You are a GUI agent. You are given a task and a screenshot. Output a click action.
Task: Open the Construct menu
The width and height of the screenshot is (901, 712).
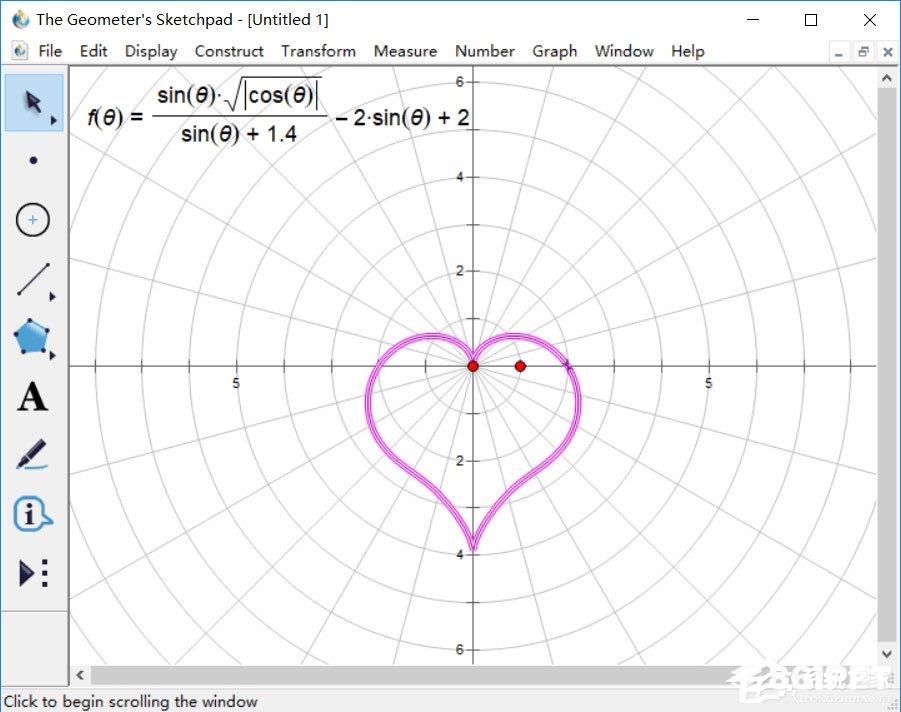pos(229,51)
